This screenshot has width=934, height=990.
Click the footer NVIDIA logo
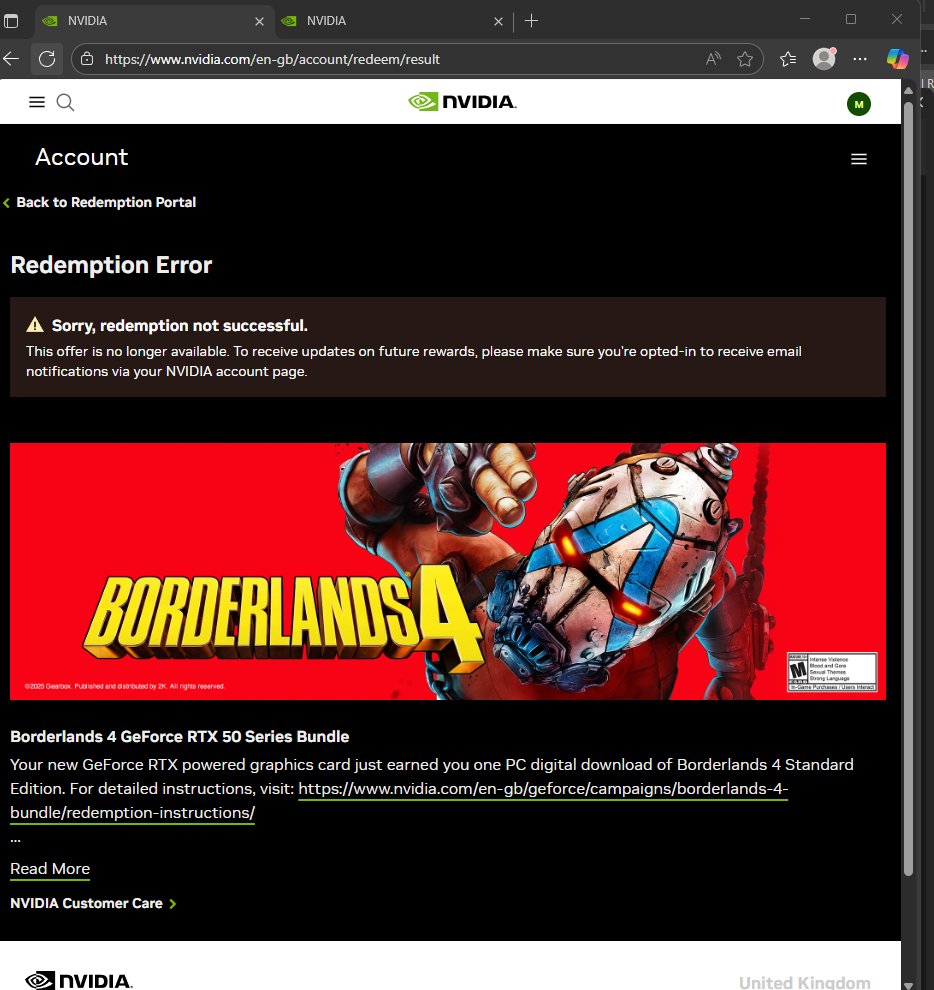click(x=79, y=981)
